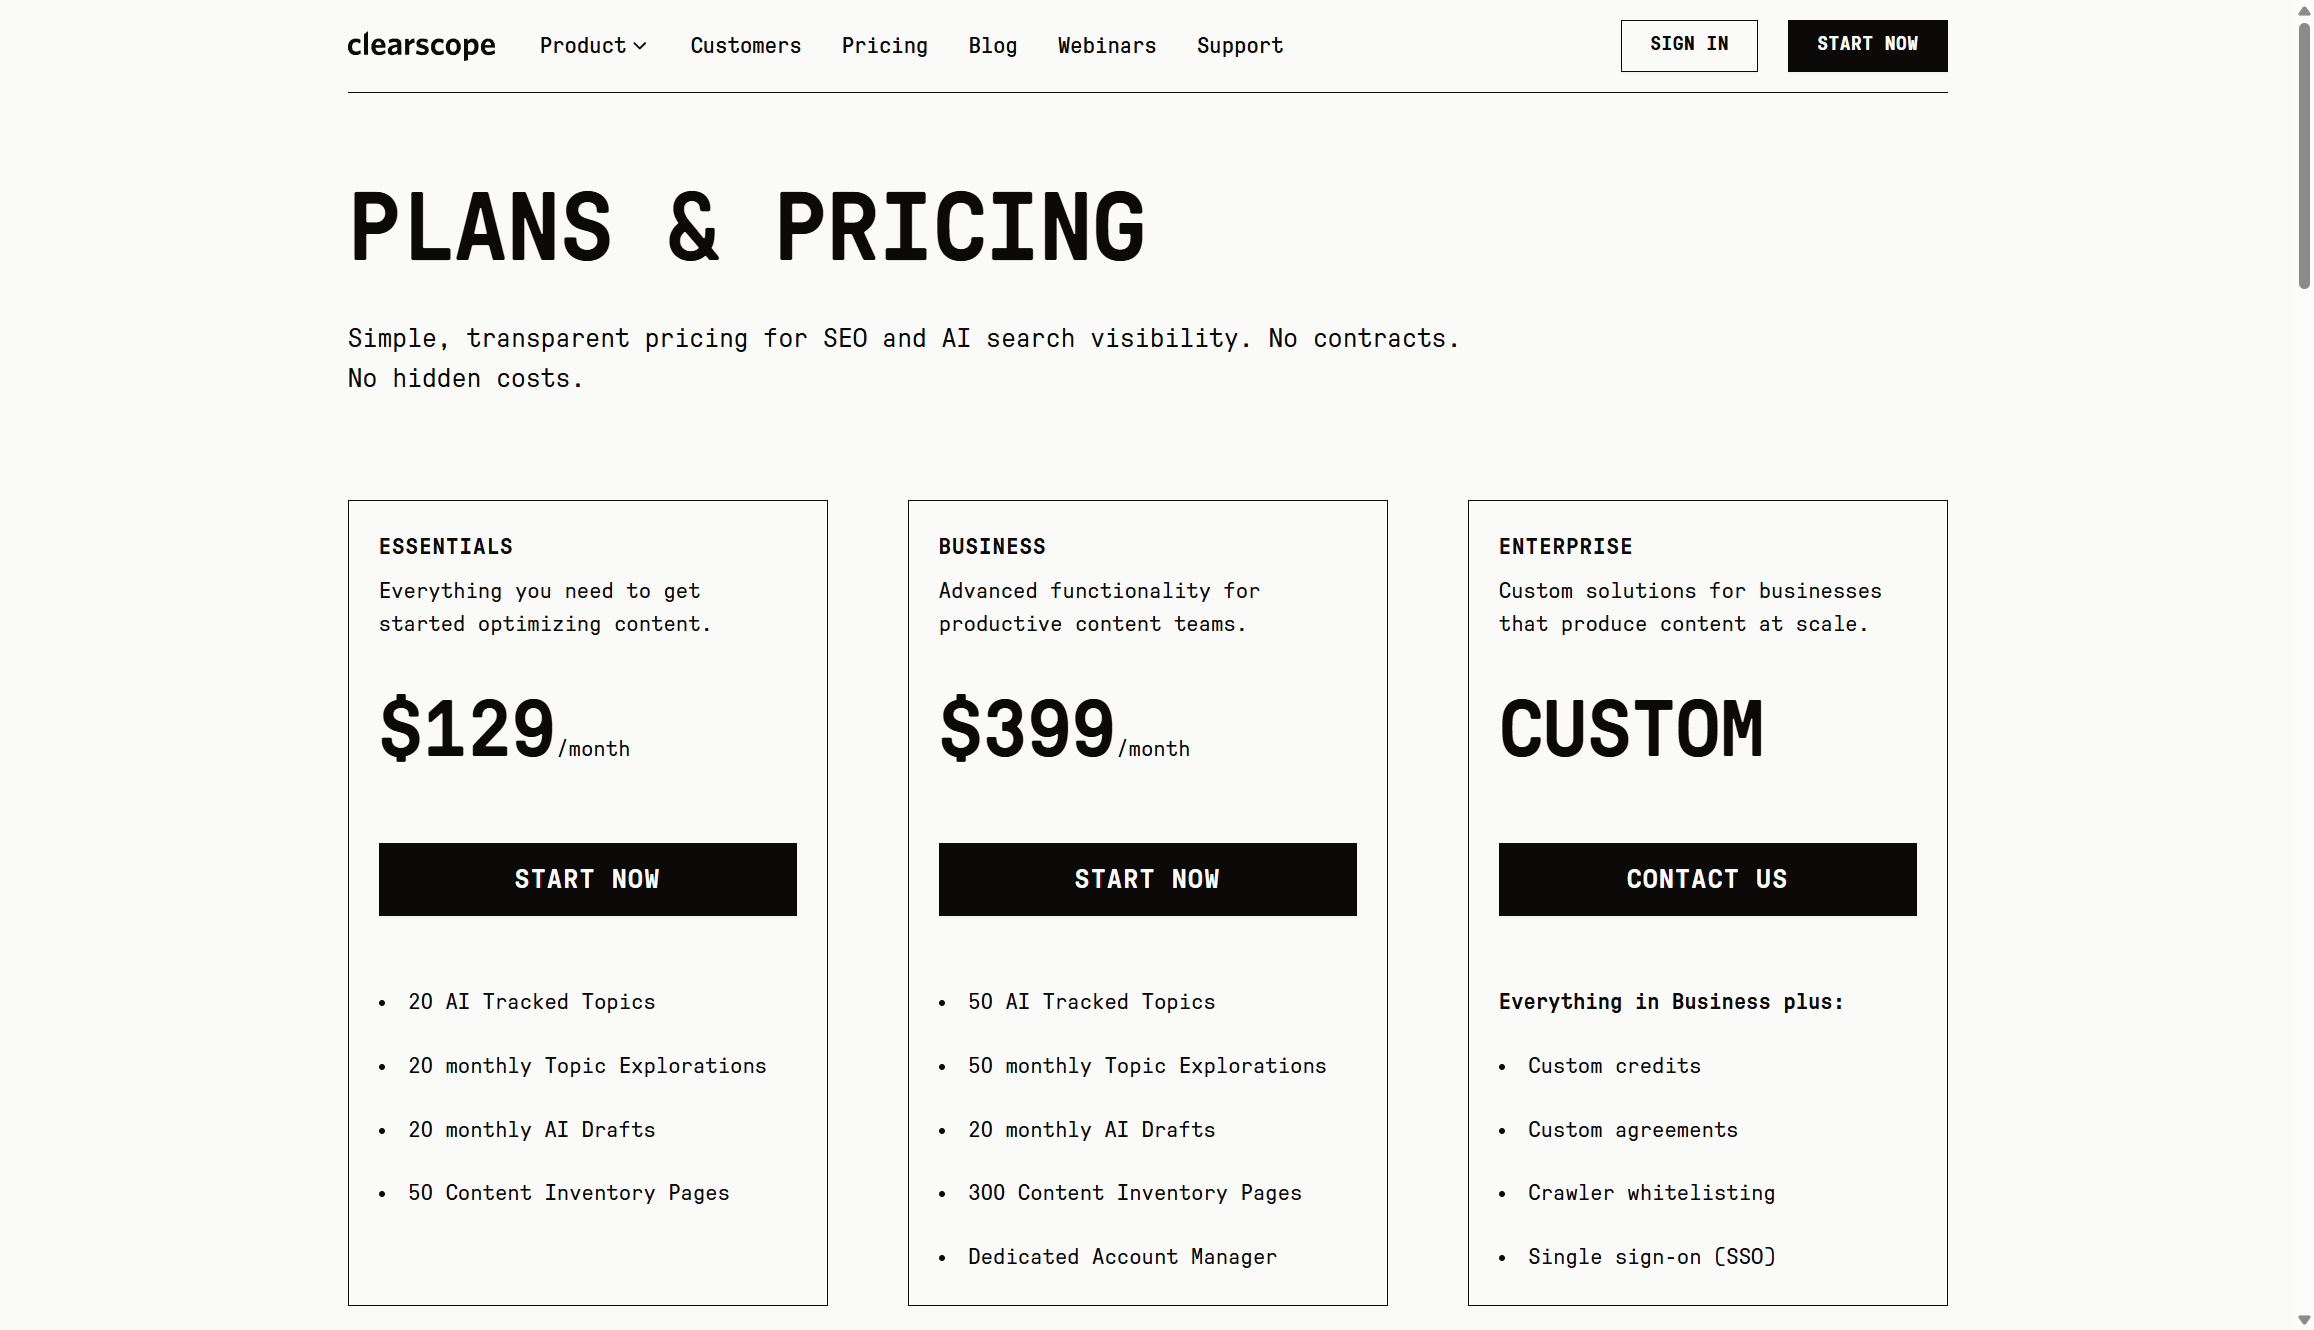Image resolution: width=2314 pixels, height=1330 pixels.
Task: Select the Pricing menu item
Action: pyautogui.click(x=884, y=45)
